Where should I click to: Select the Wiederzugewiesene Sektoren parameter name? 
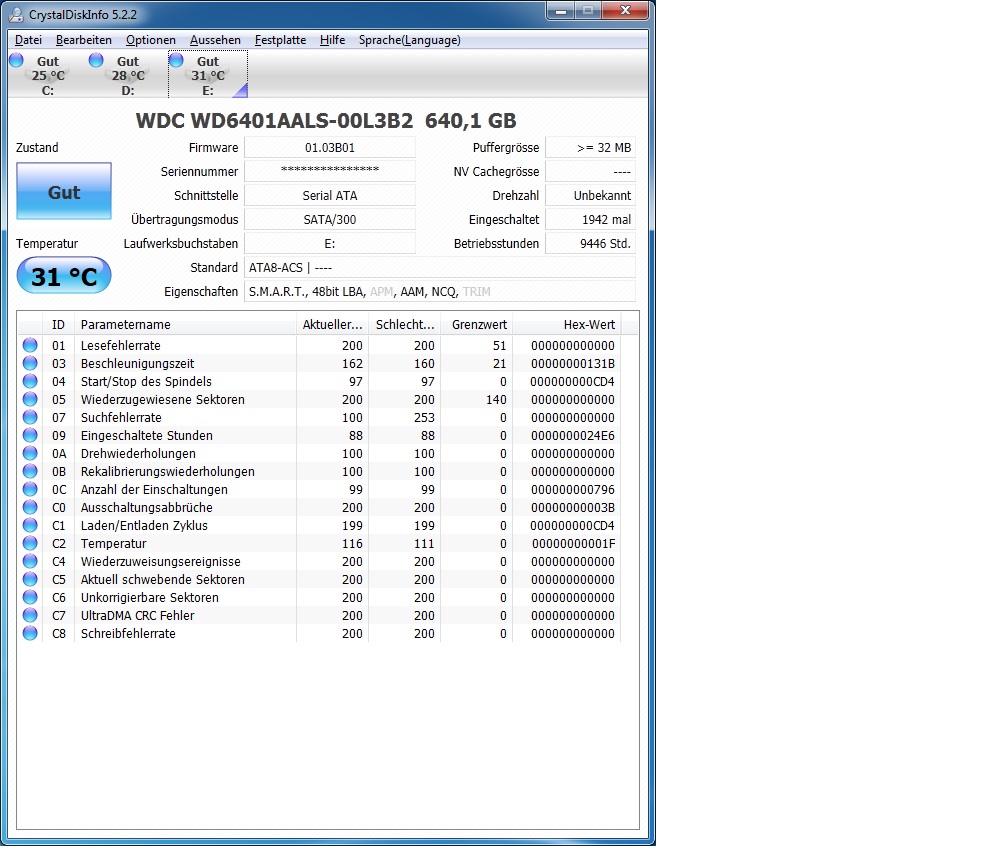click(x=163, y=400)
